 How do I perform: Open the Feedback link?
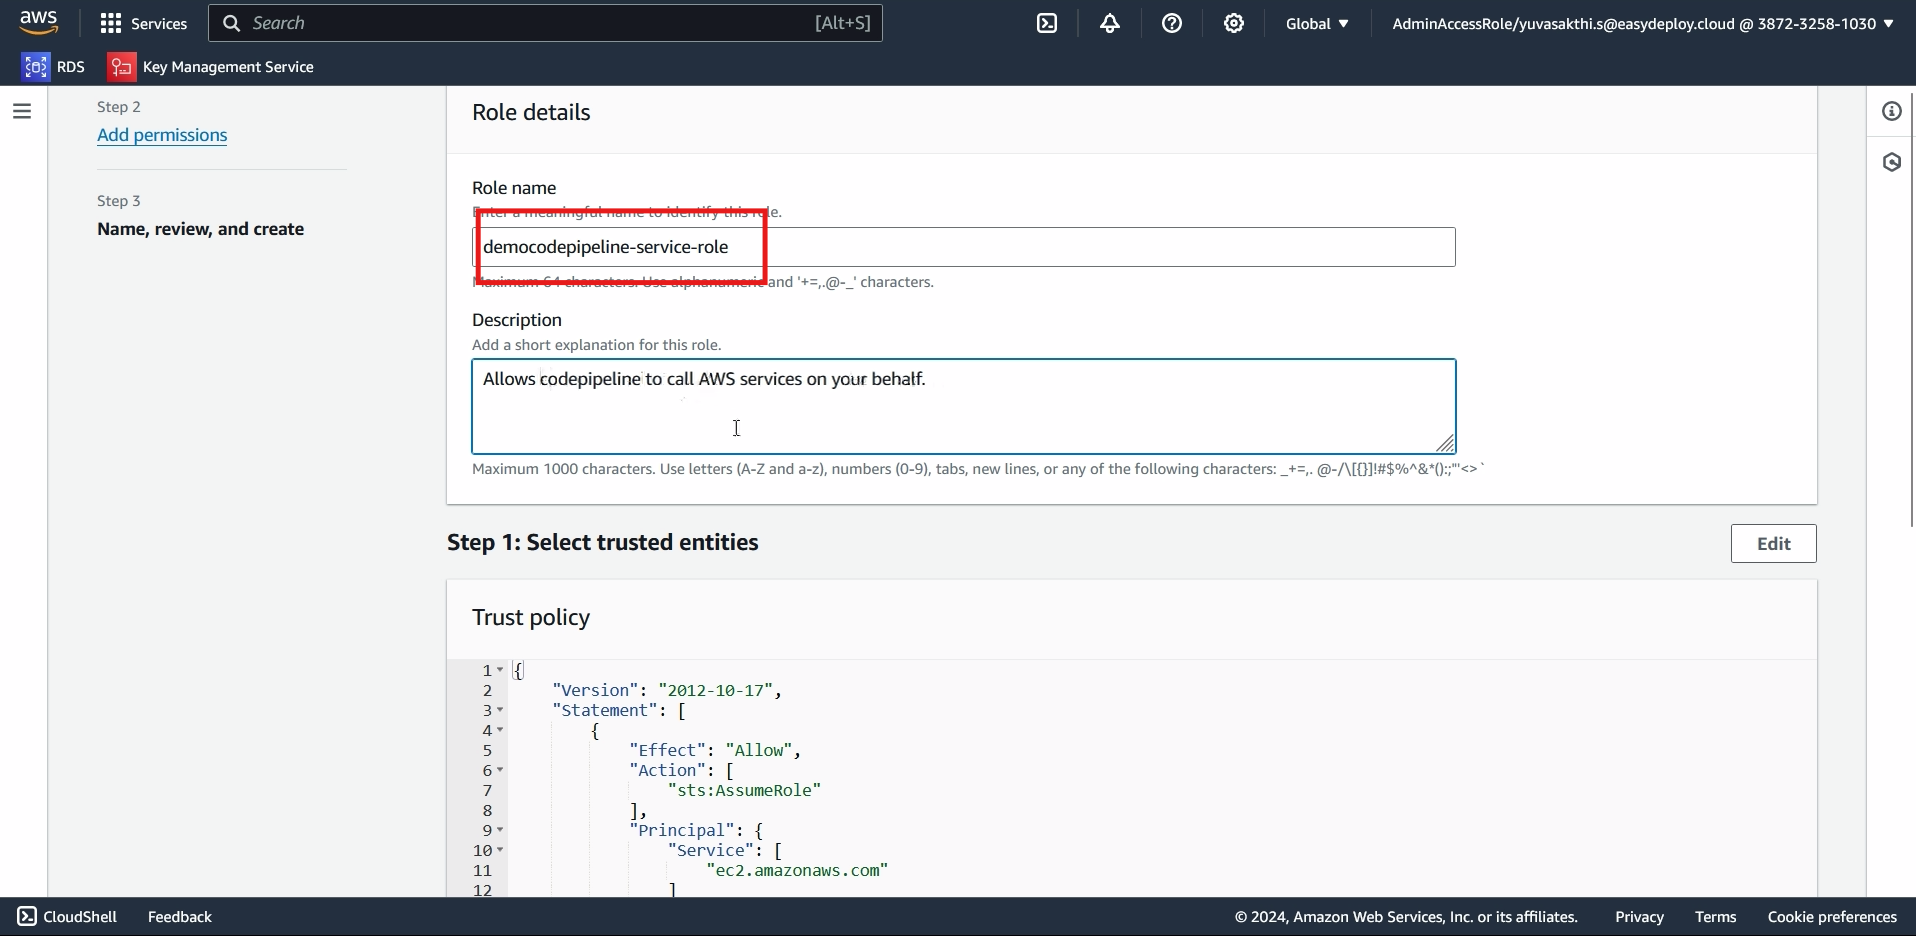180,917
